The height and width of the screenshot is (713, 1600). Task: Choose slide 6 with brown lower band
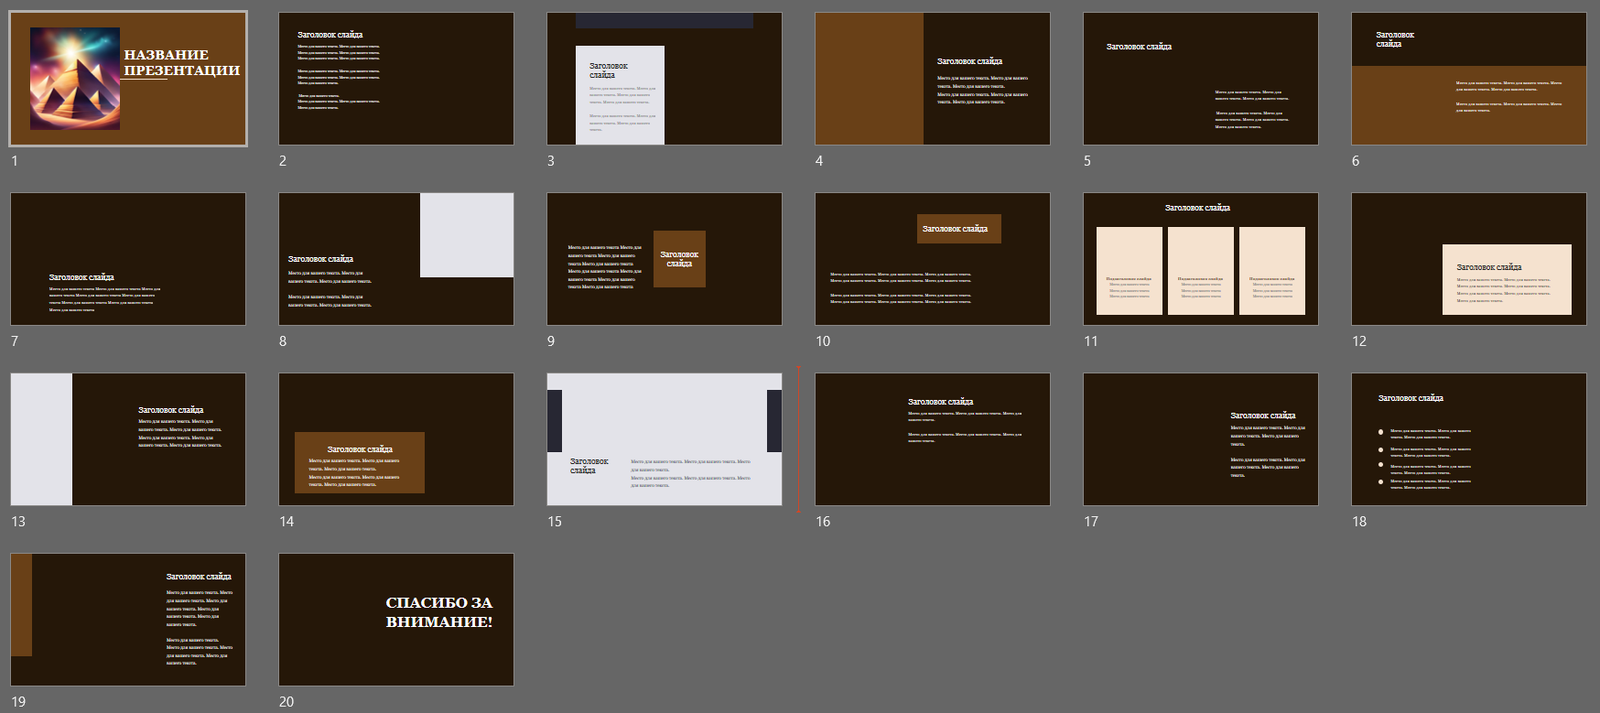click(x=1468, y=79)
